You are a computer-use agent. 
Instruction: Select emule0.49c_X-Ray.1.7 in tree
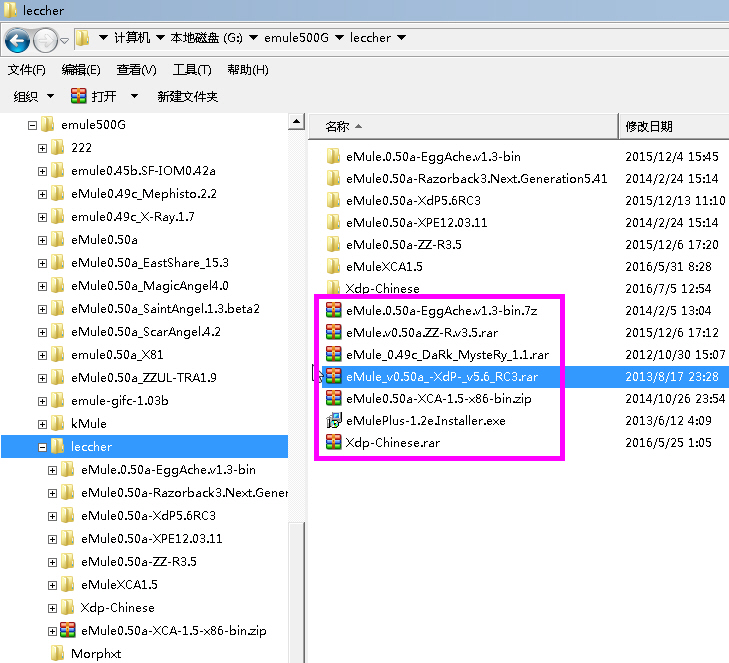pyautogui.click(x=133, y=217)
